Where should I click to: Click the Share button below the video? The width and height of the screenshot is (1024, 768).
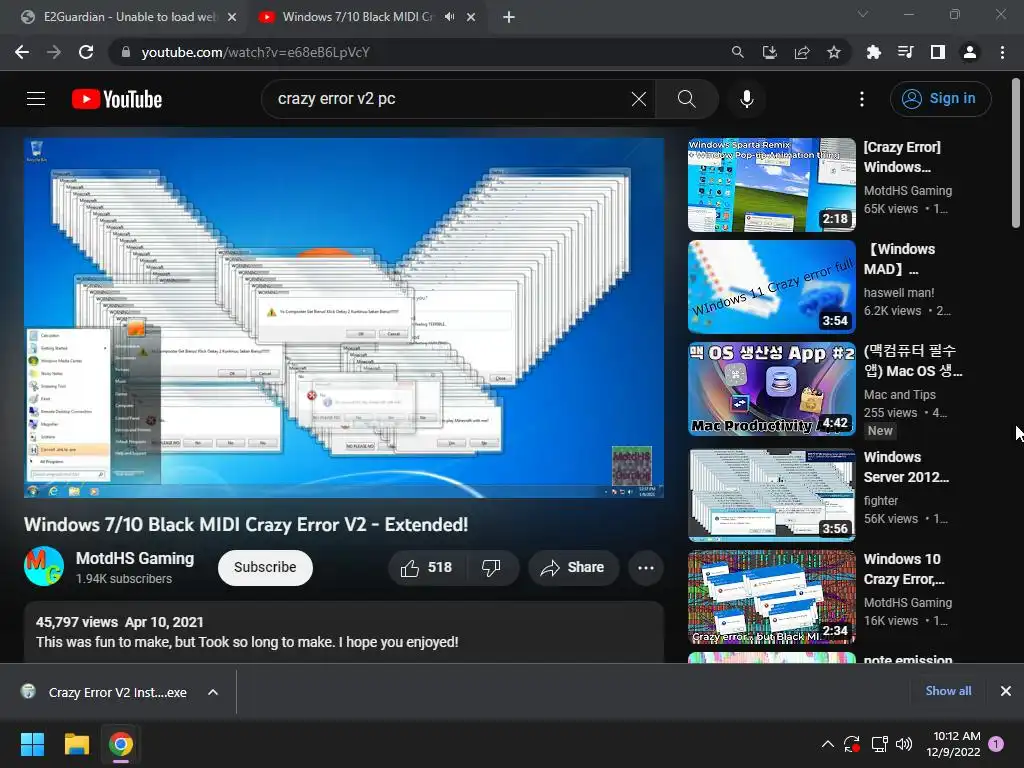click(x=573, y=568)
